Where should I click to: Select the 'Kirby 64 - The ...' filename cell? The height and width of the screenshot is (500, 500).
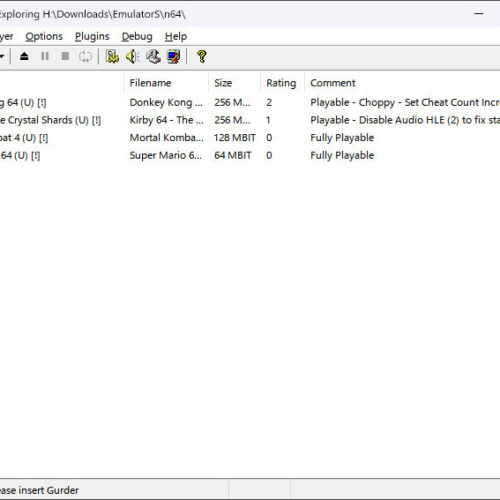click(166, 120)
